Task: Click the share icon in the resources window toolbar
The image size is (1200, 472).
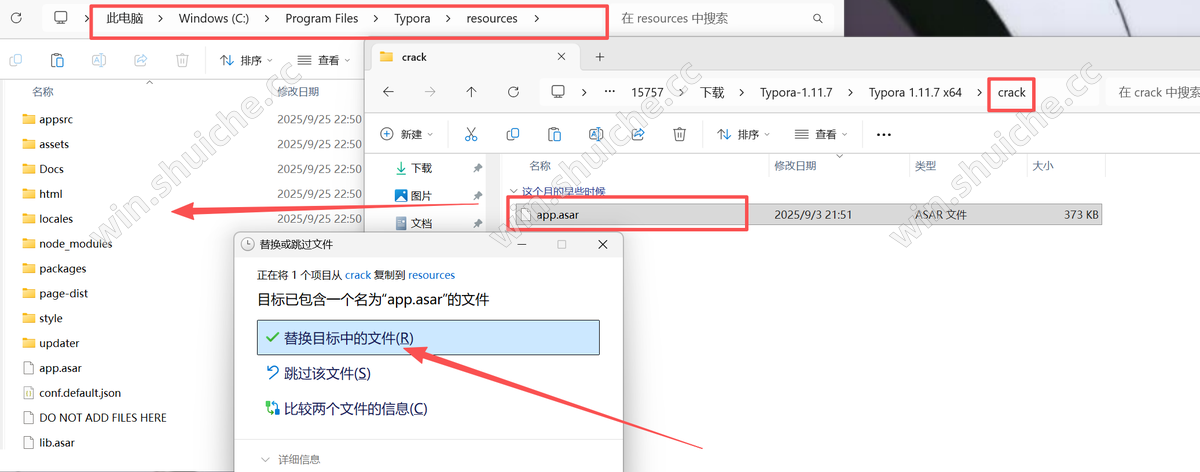Action: point(141,60)
